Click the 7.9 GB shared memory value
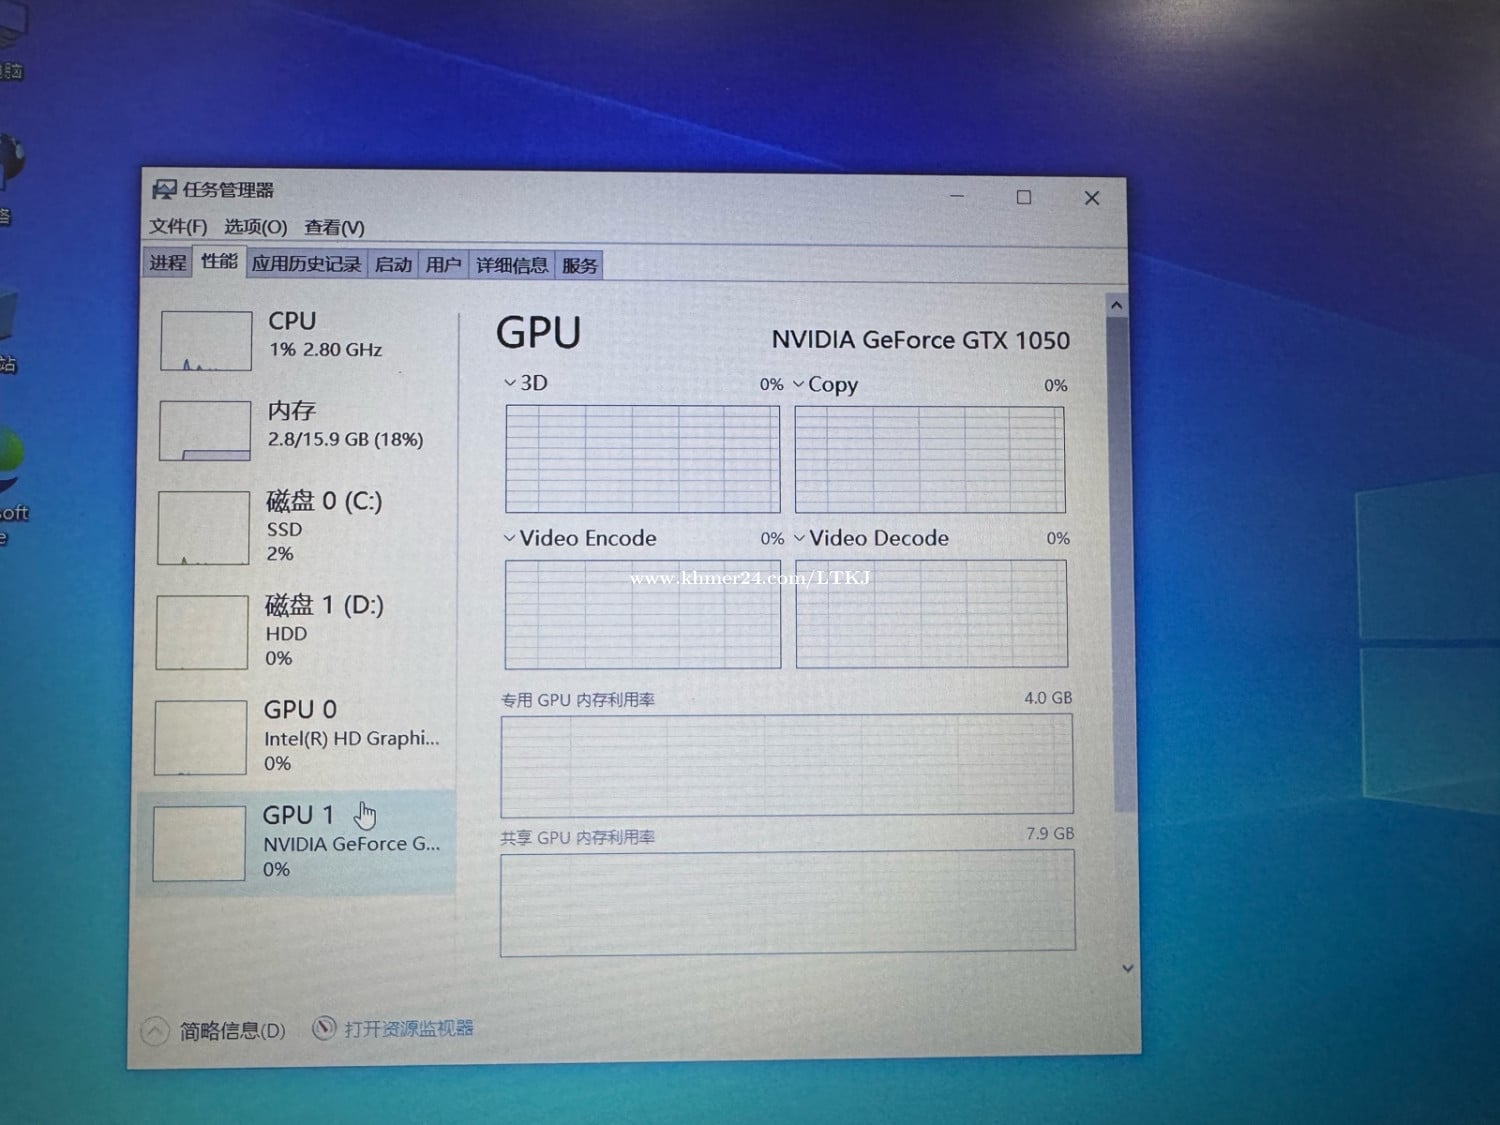Image resolution: width=1500 pixels, height=1125 pixels. 1050,833
